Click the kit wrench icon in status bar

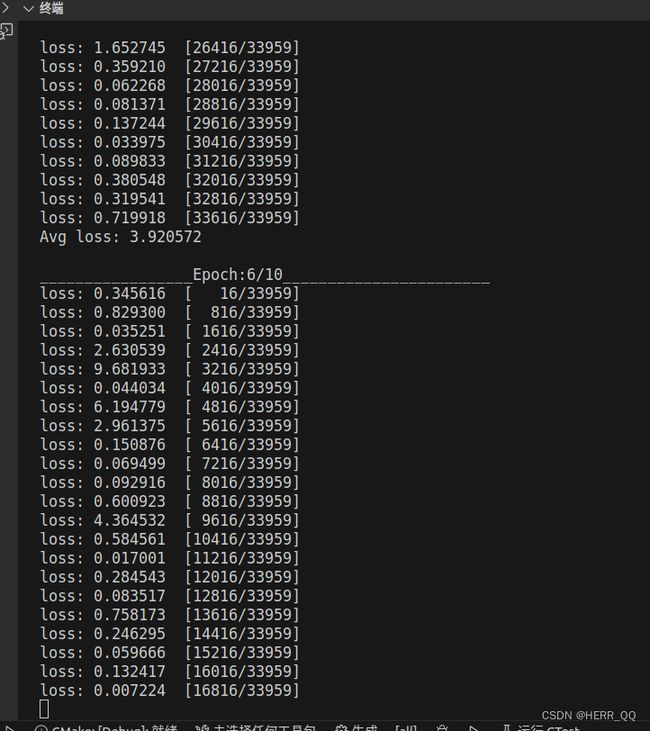click(202, 728)
